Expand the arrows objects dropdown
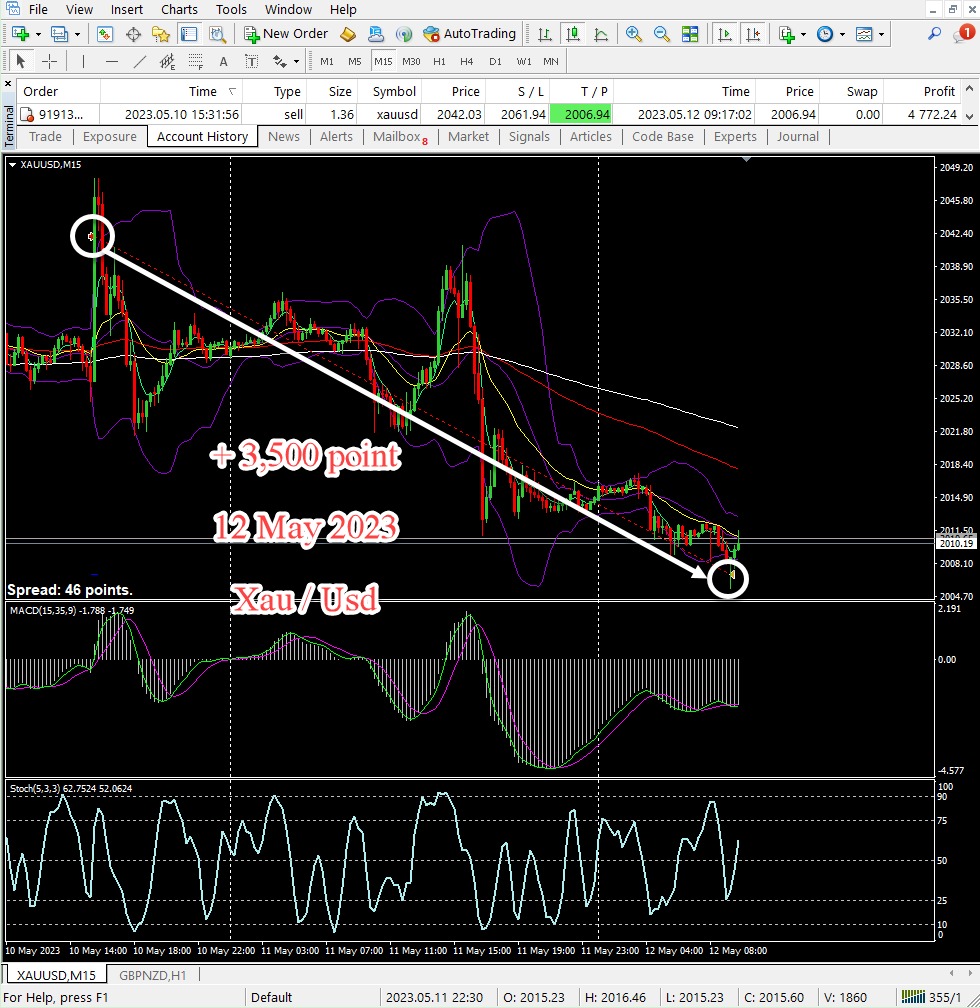 coord(296,62)
